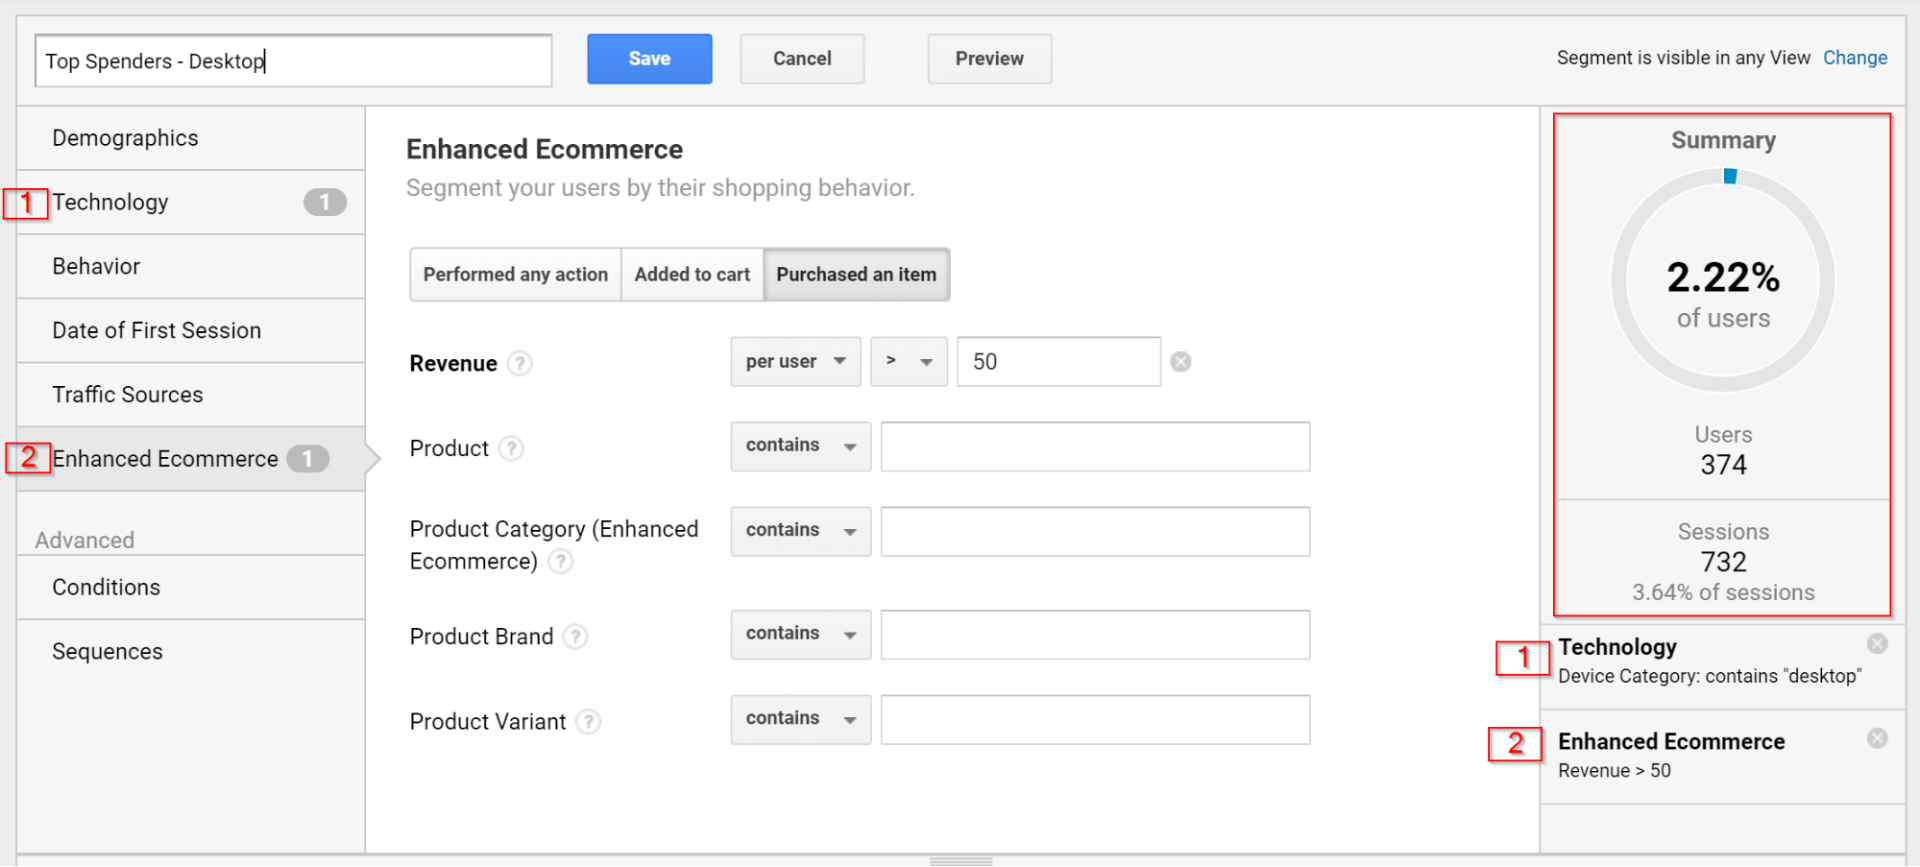The height and width of the screenshot is (867, 1920).
Task: Open the Revenue 'per user' dropdown
Action: click(x=795, y=362)
